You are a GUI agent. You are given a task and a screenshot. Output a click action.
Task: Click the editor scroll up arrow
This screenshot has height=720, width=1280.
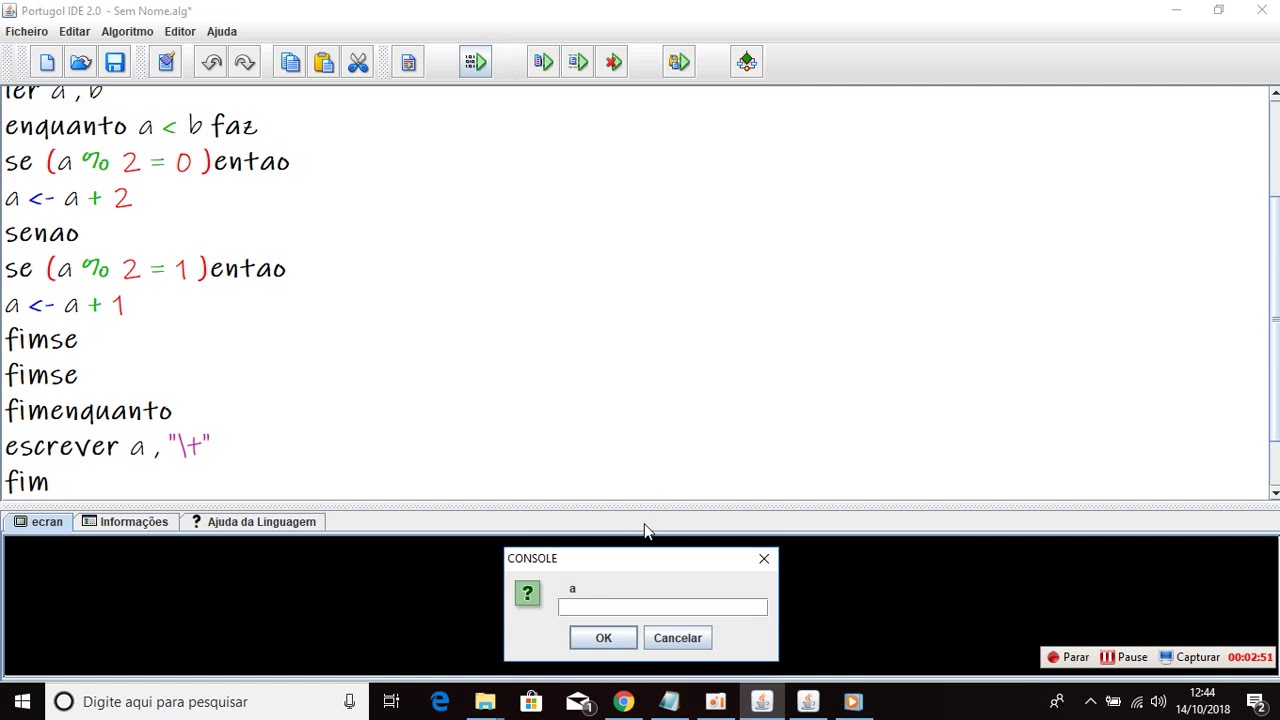coord(1274,93)
